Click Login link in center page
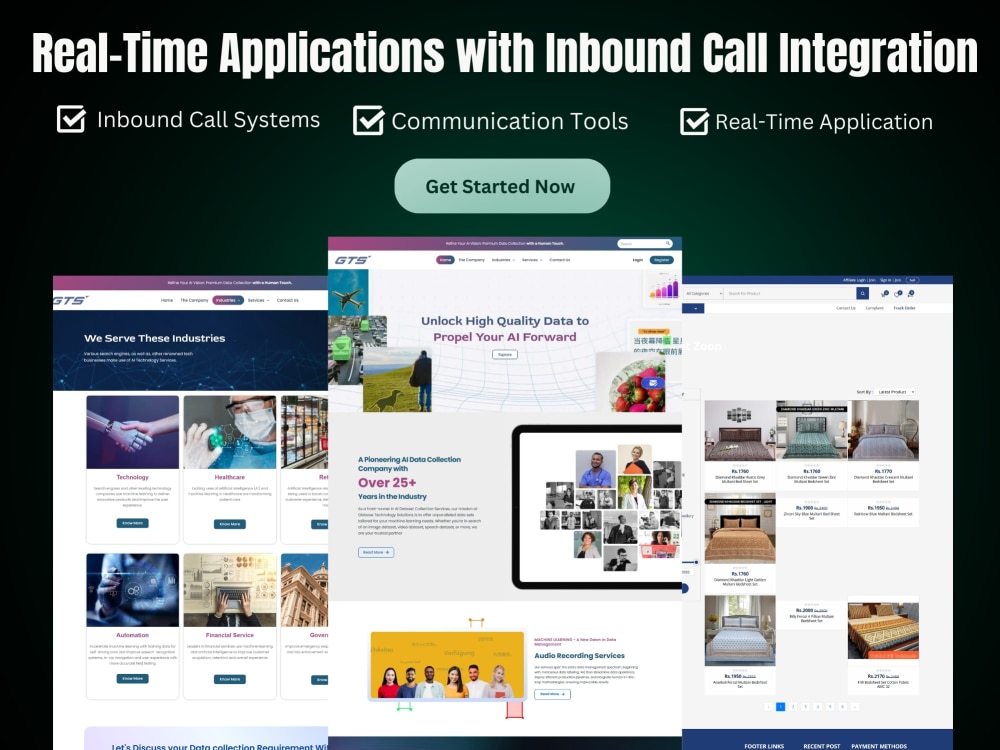1000x750 pixels. pyautogui.click(x=637, y=260)
